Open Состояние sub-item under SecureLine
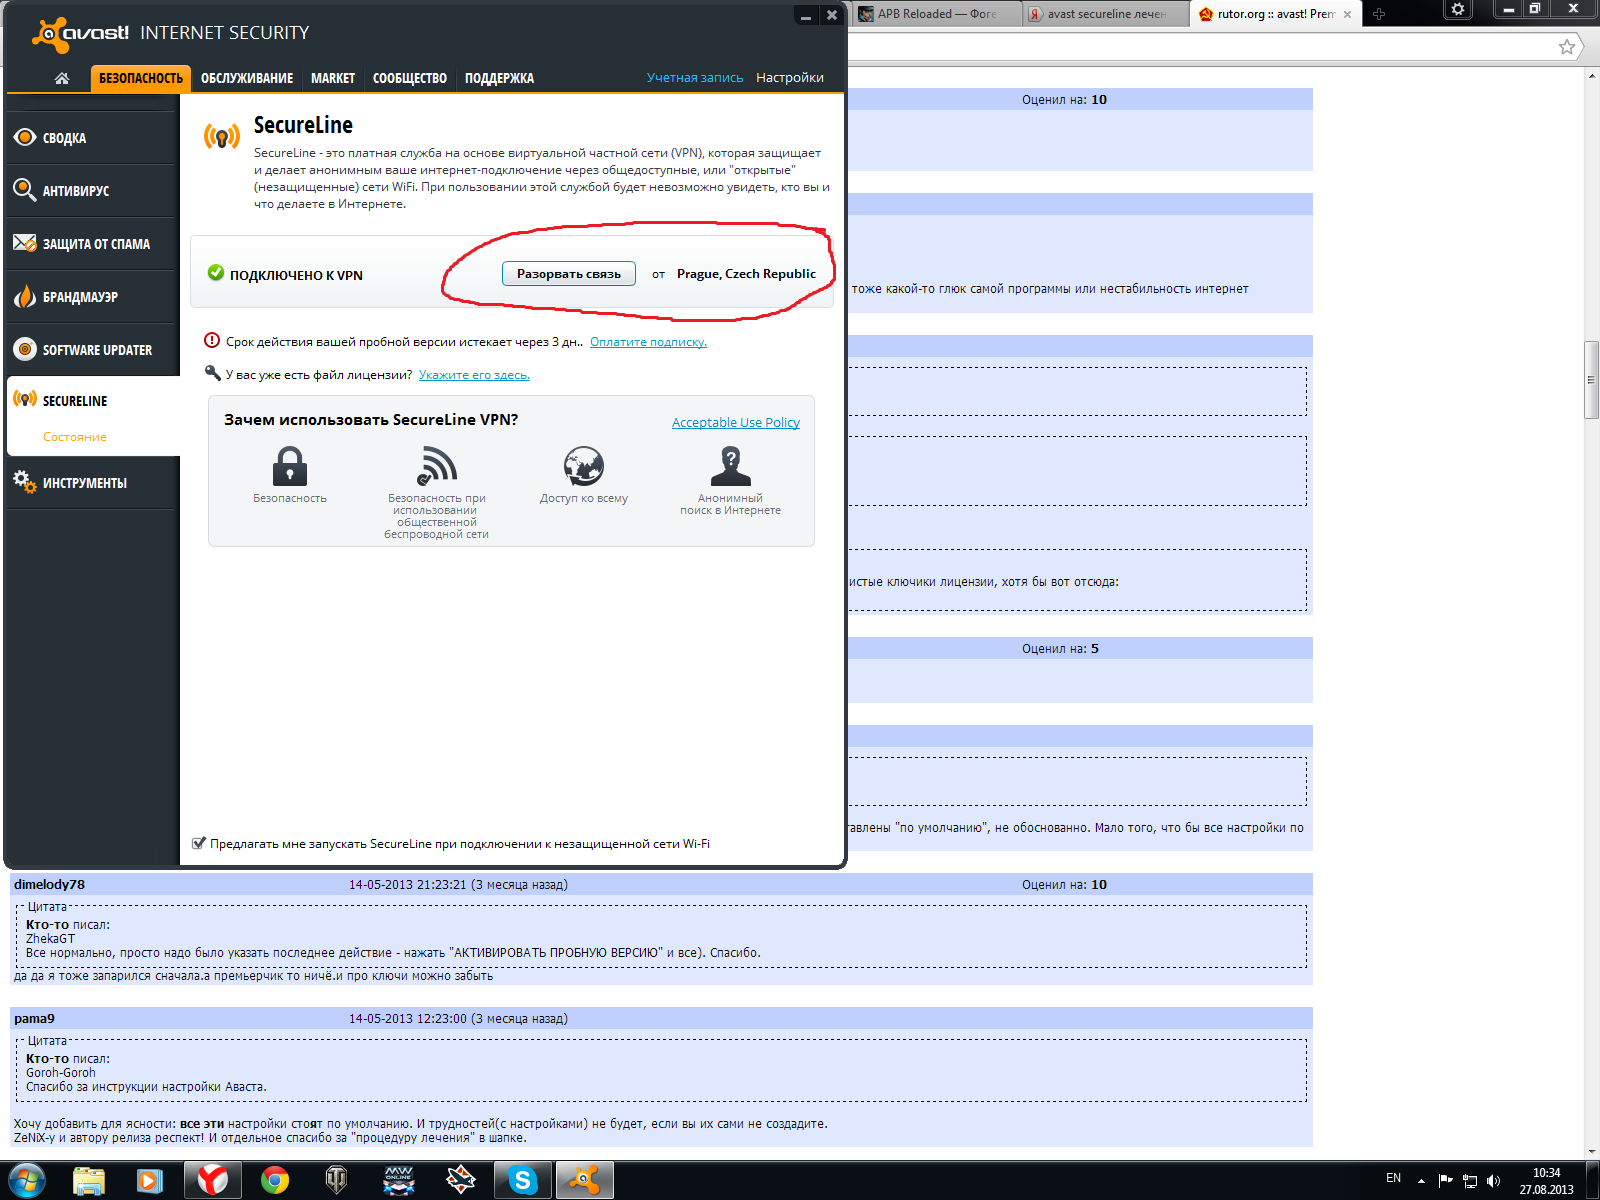The image size is (1600, 1200). [74, 437]
